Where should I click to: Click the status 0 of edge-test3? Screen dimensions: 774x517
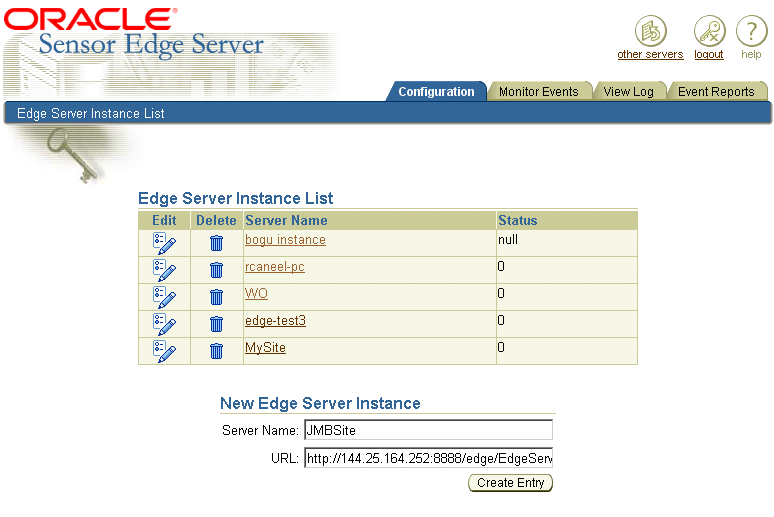[501, 320]
